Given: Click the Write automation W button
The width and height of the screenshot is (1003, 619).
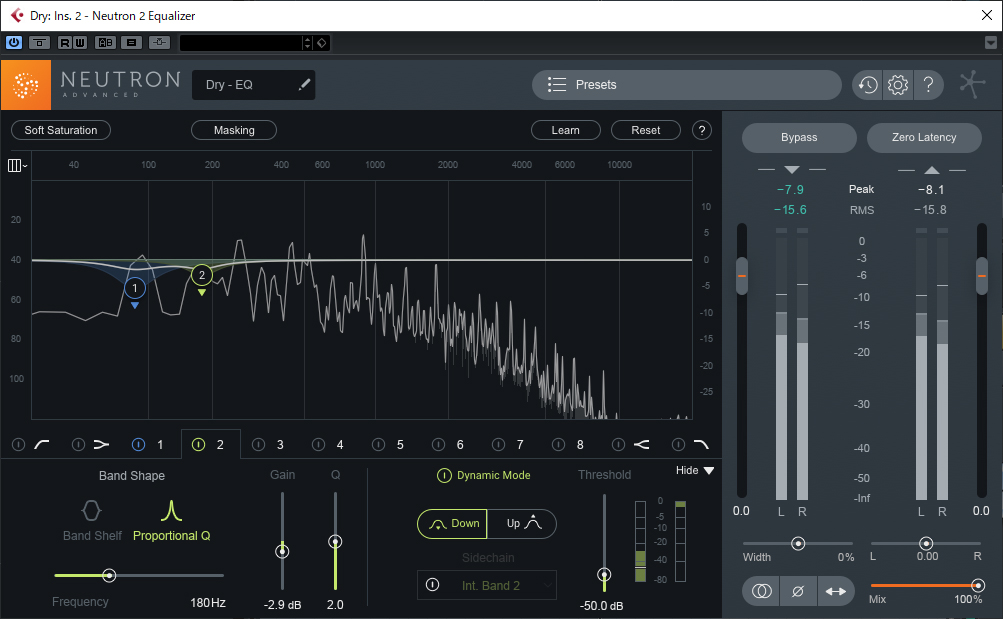Looking at the screenshot, I should click(79, 43).
